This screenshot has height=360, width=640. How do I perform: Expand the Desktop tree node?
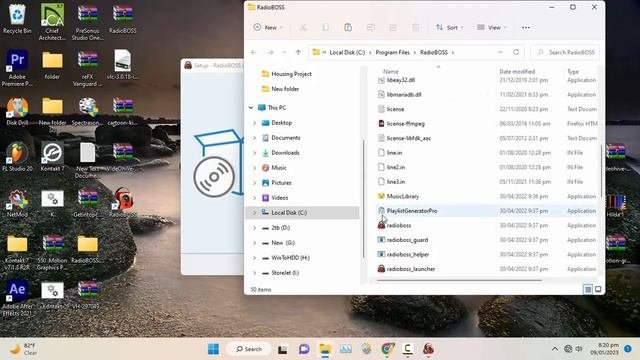point(254,123)
